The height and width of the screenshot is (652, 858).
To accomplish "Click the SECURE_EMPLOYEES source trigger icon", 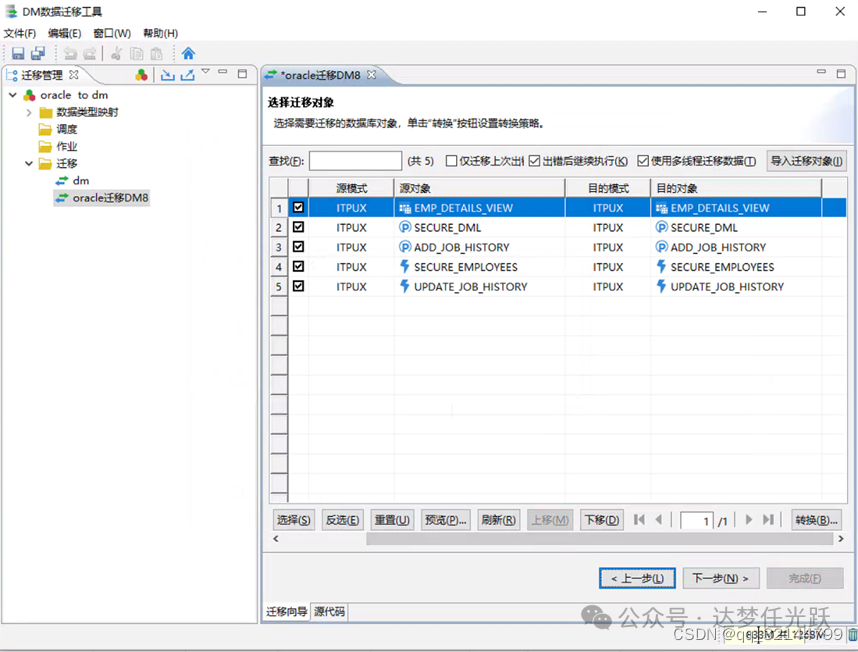I will 404,266.
